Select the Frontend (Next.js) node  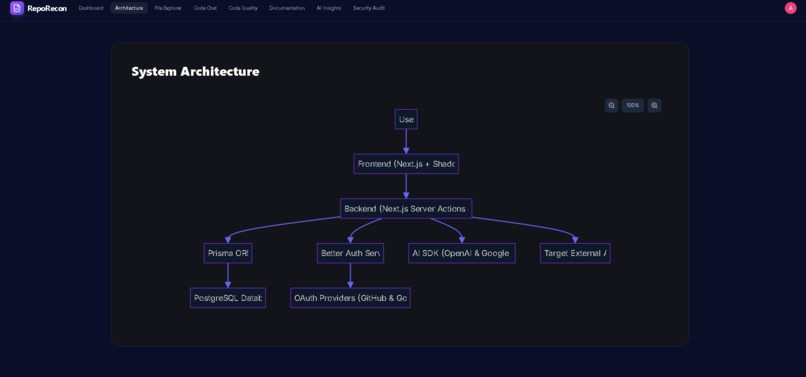click(406, 164)
